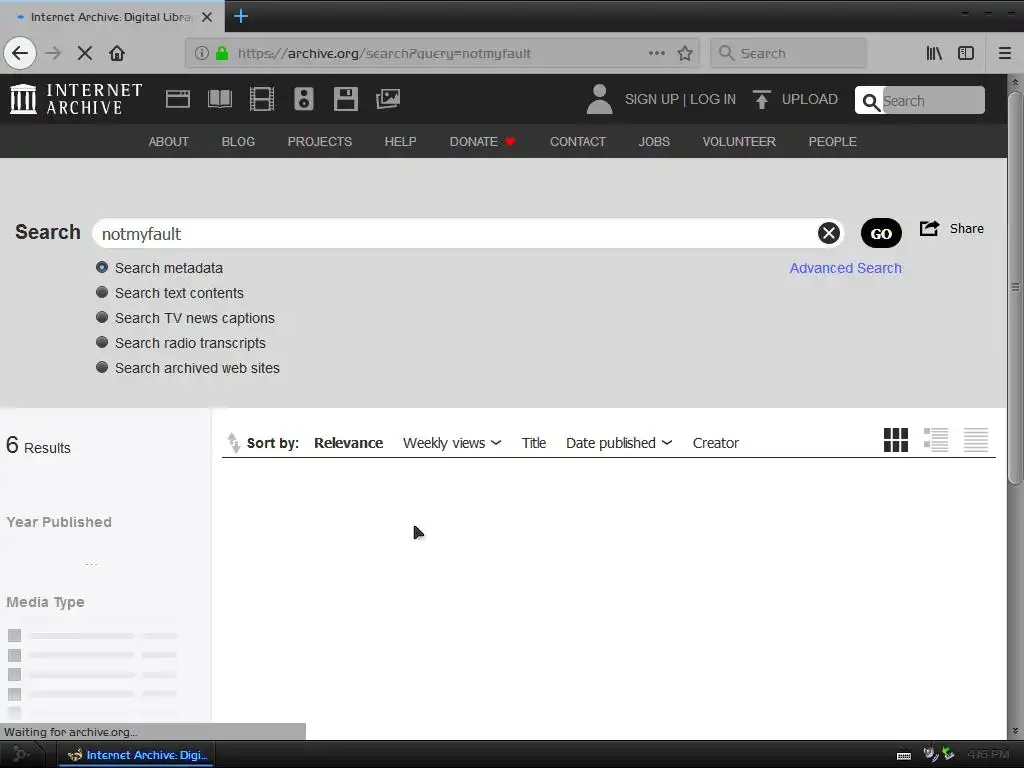The width and height of the screenshot is (1024, 768).
Task: Click the UPLOAD link
Action: 809,99
